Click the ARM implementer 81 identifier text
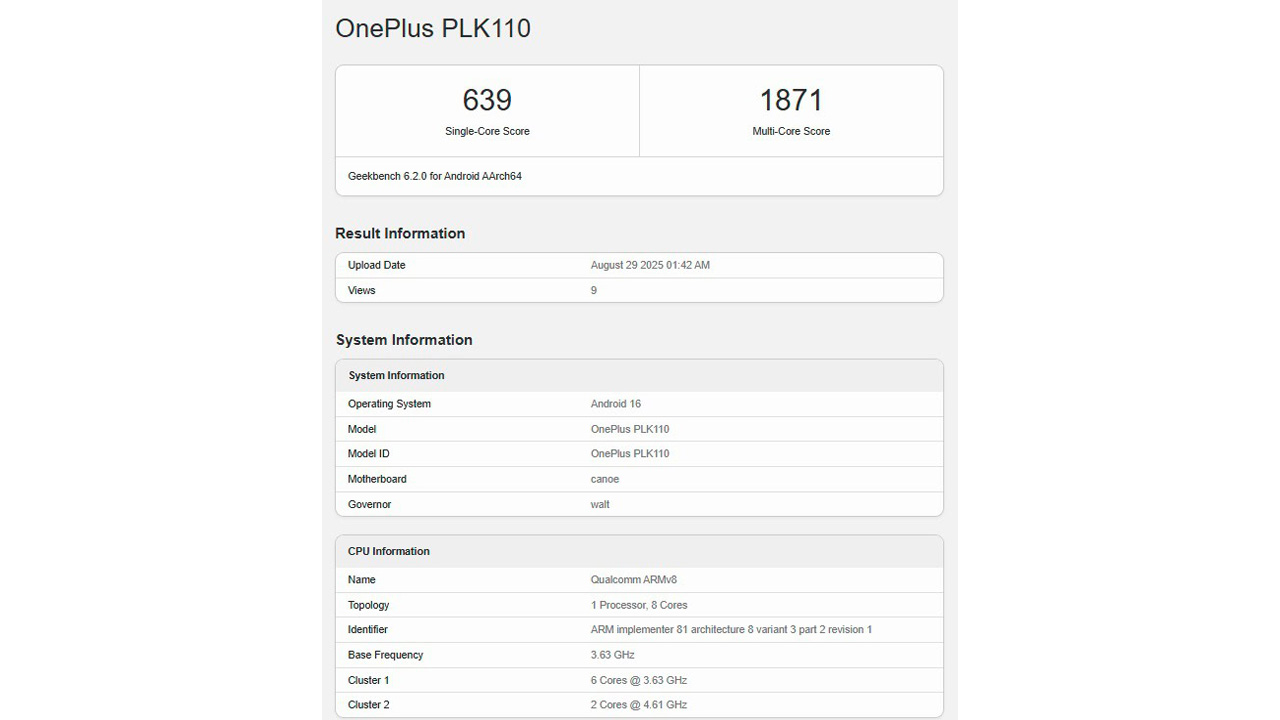 [729, 629]
